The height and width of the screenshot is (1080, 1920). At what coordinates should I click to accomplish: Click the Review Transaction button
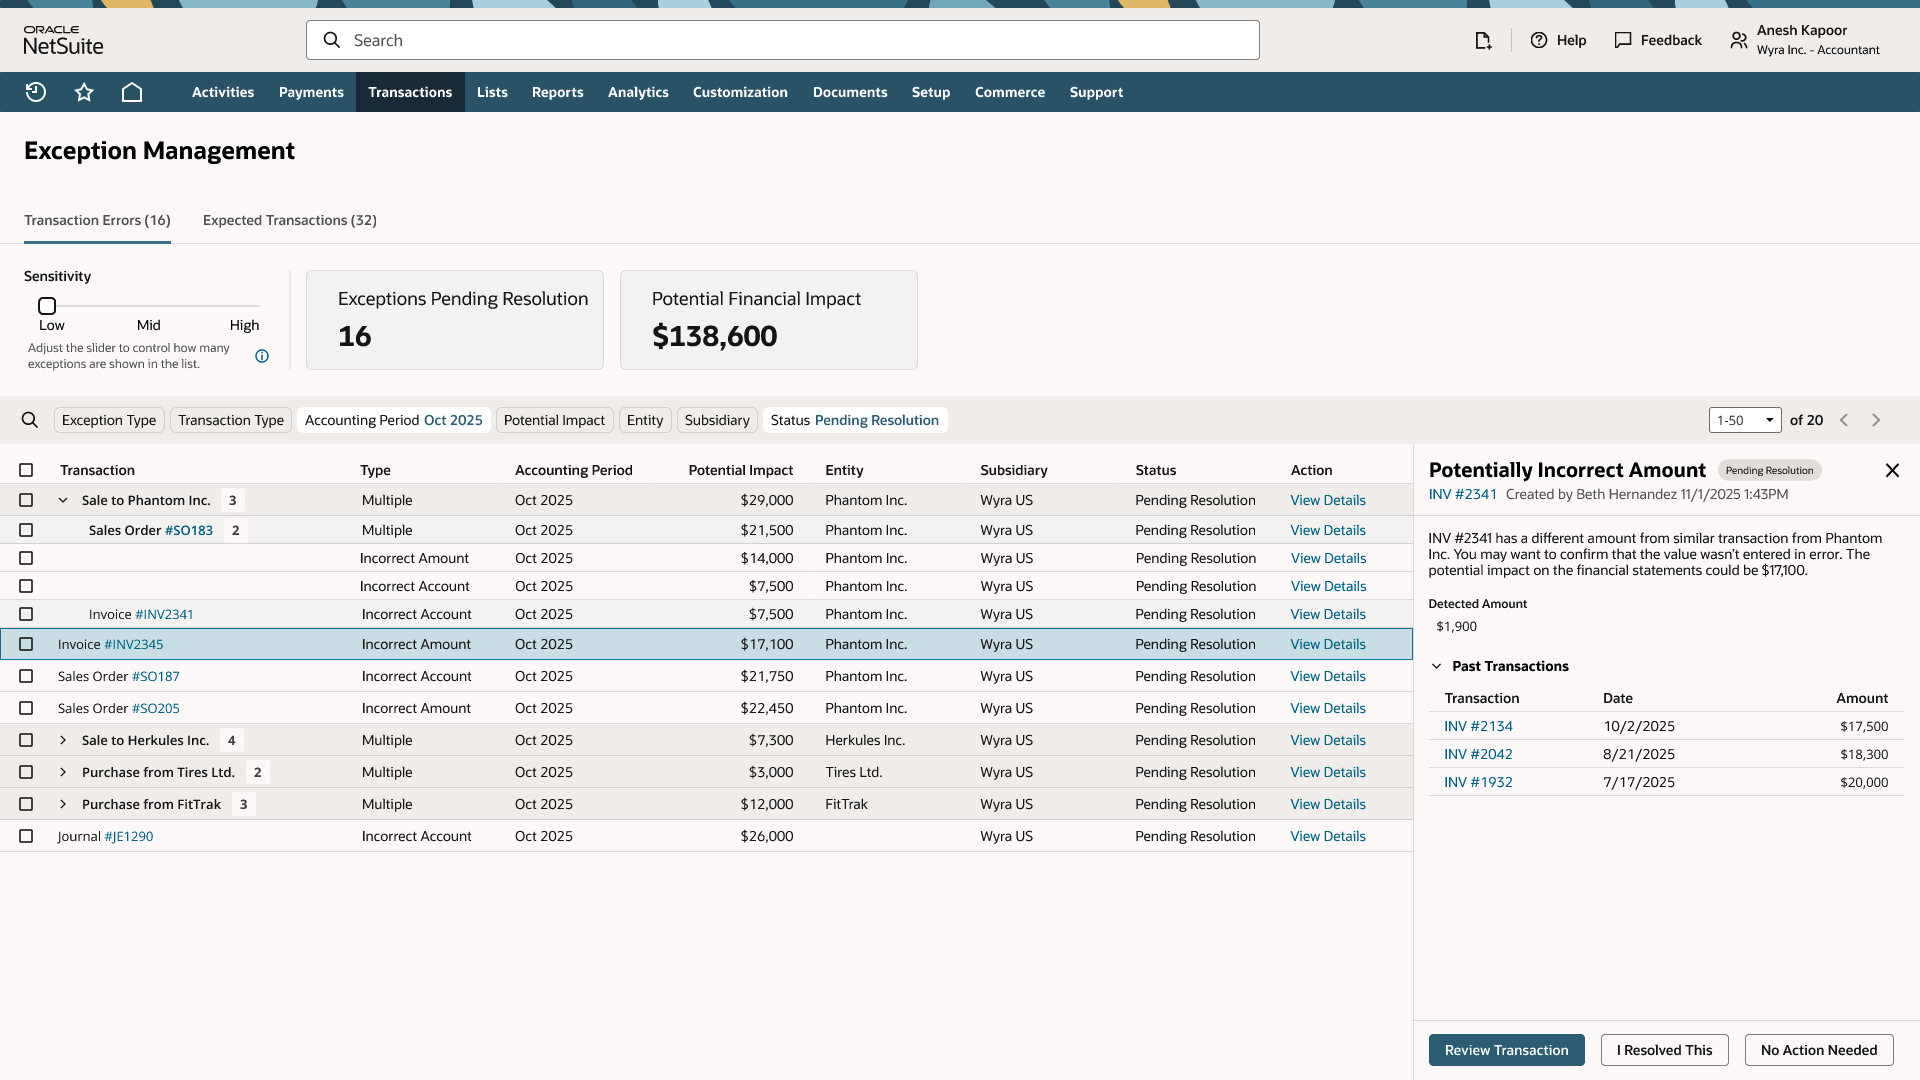click(x=1506, y=1050)
